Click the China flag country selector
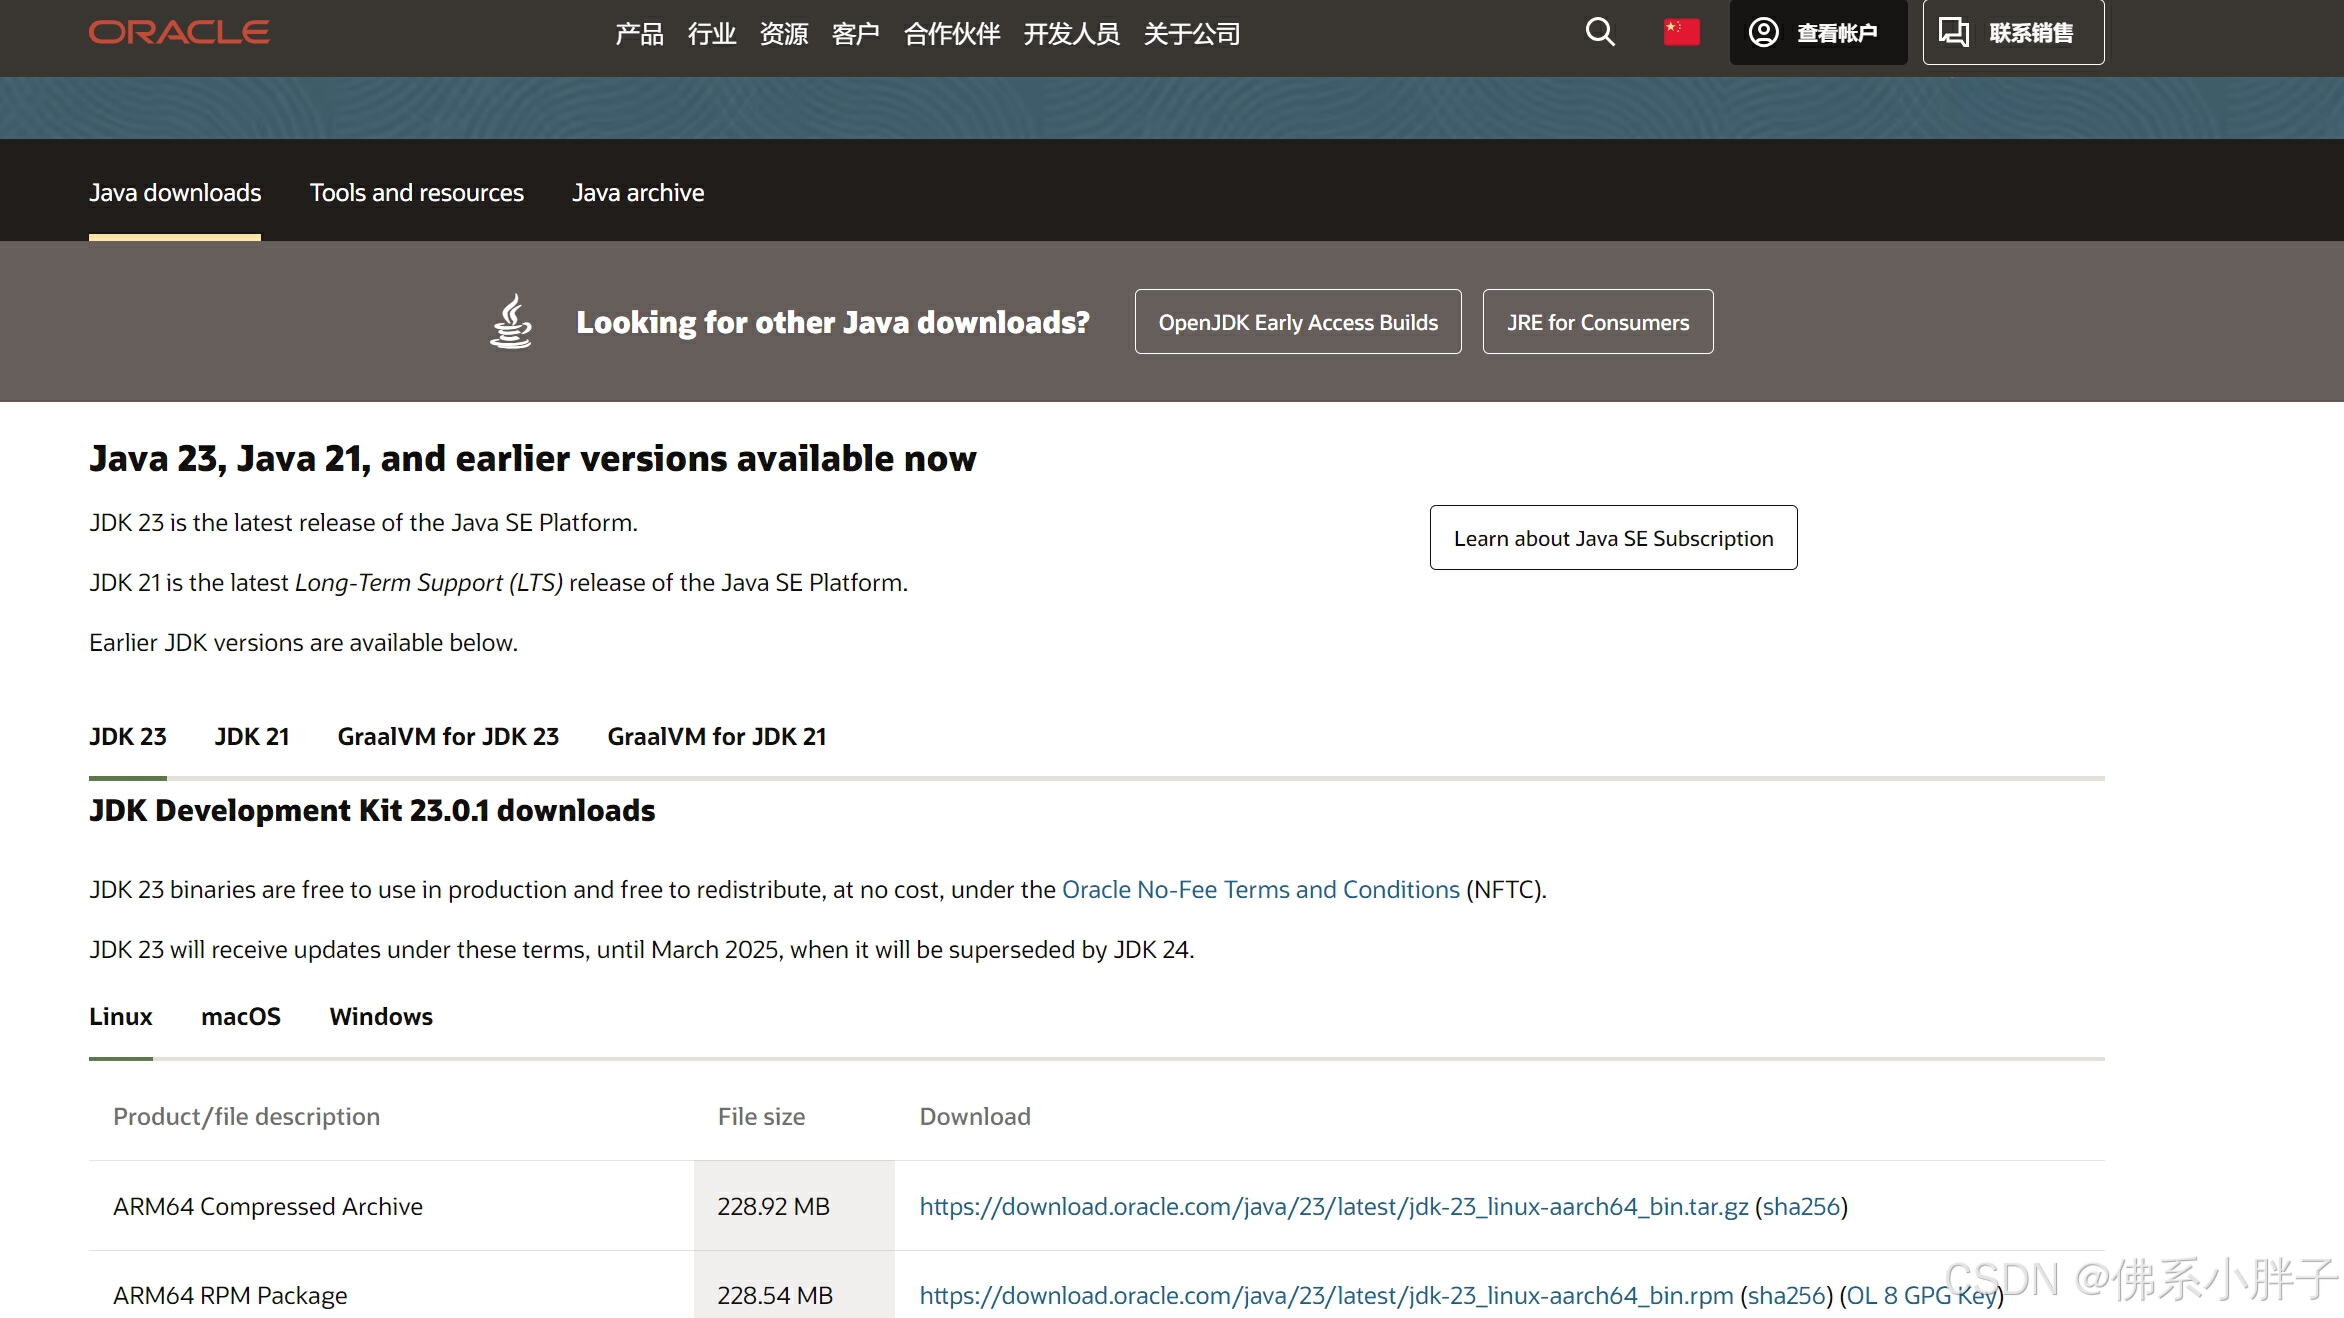Screen dimensions: 2344x1318 click(1681, 32)
